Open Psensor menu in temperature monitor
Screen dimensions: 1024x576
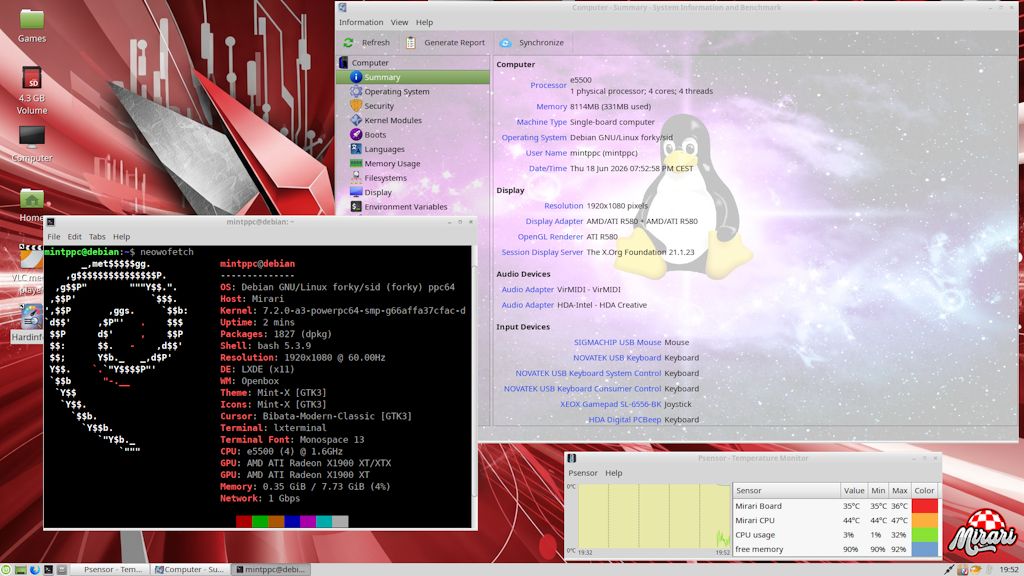[x=583, y=473]
